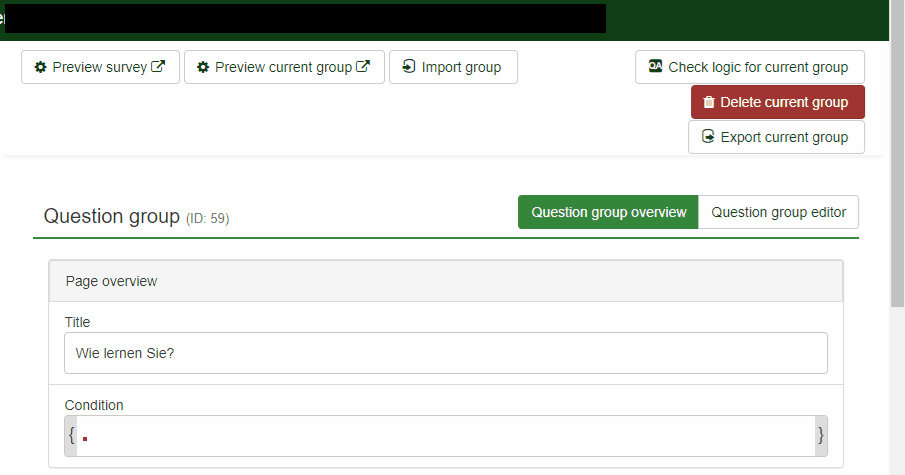Viewport: 905px width, 475px height.
Task: Click the QA icon on Check logic
Action: (655, 66)
